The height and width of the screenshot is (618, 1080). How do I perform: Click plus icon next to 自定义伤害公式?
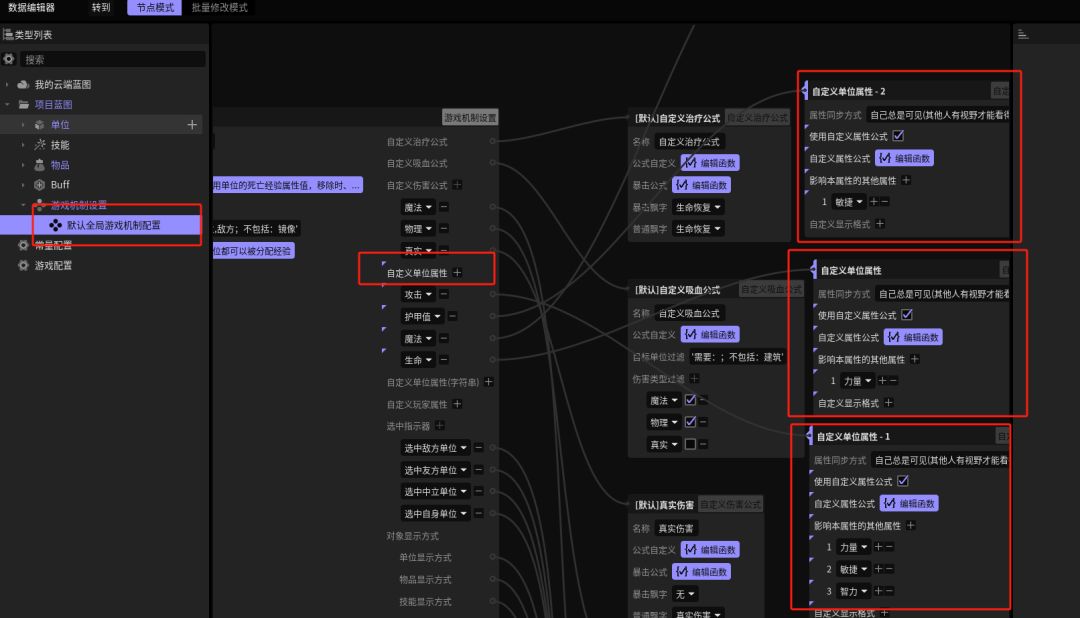pyautogui.click(x=457, y=185)
